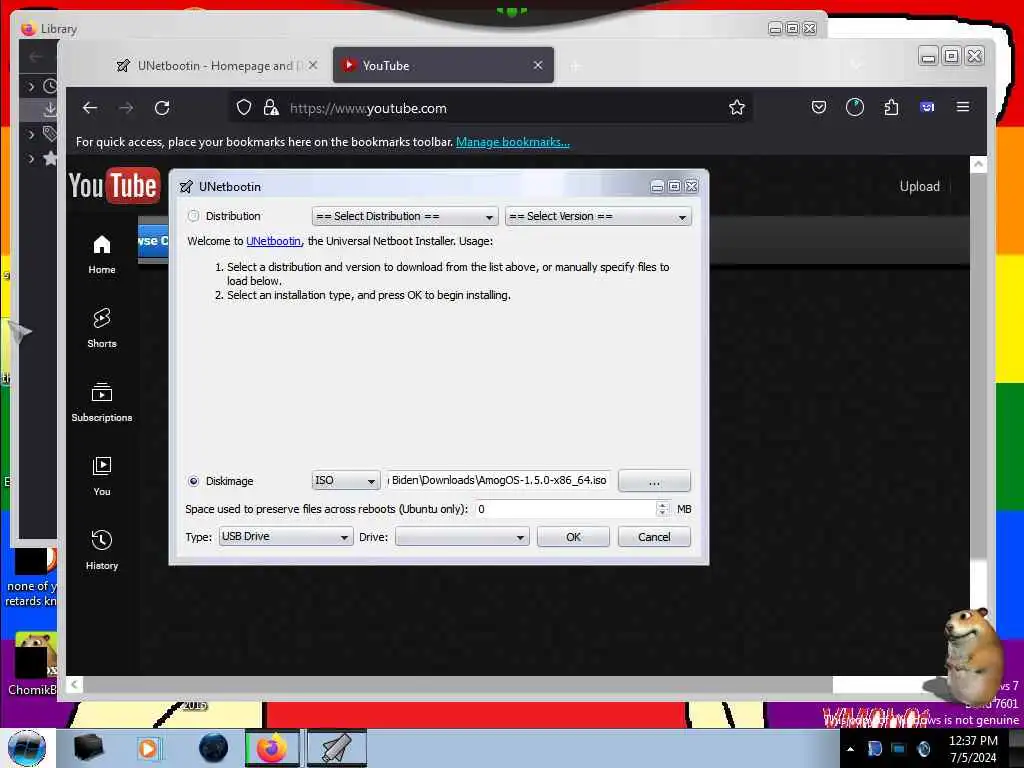Click OK to begin installing
This screenshot has width=1024, height=768.
tap(573, 537)
